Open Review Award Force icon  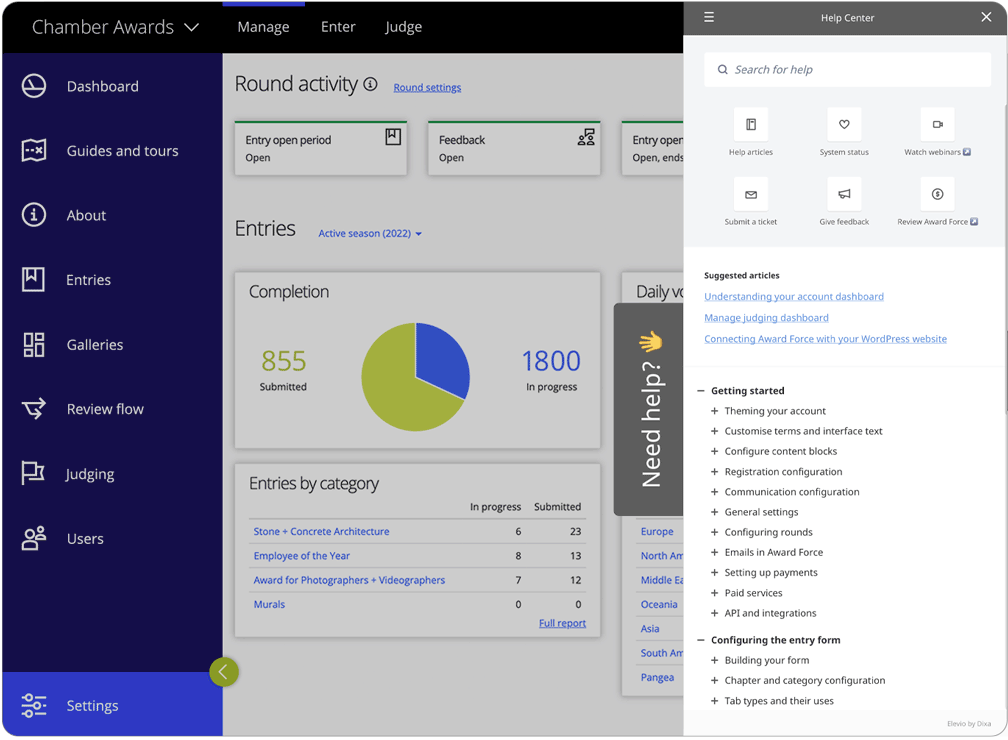(x=937, y=194)
